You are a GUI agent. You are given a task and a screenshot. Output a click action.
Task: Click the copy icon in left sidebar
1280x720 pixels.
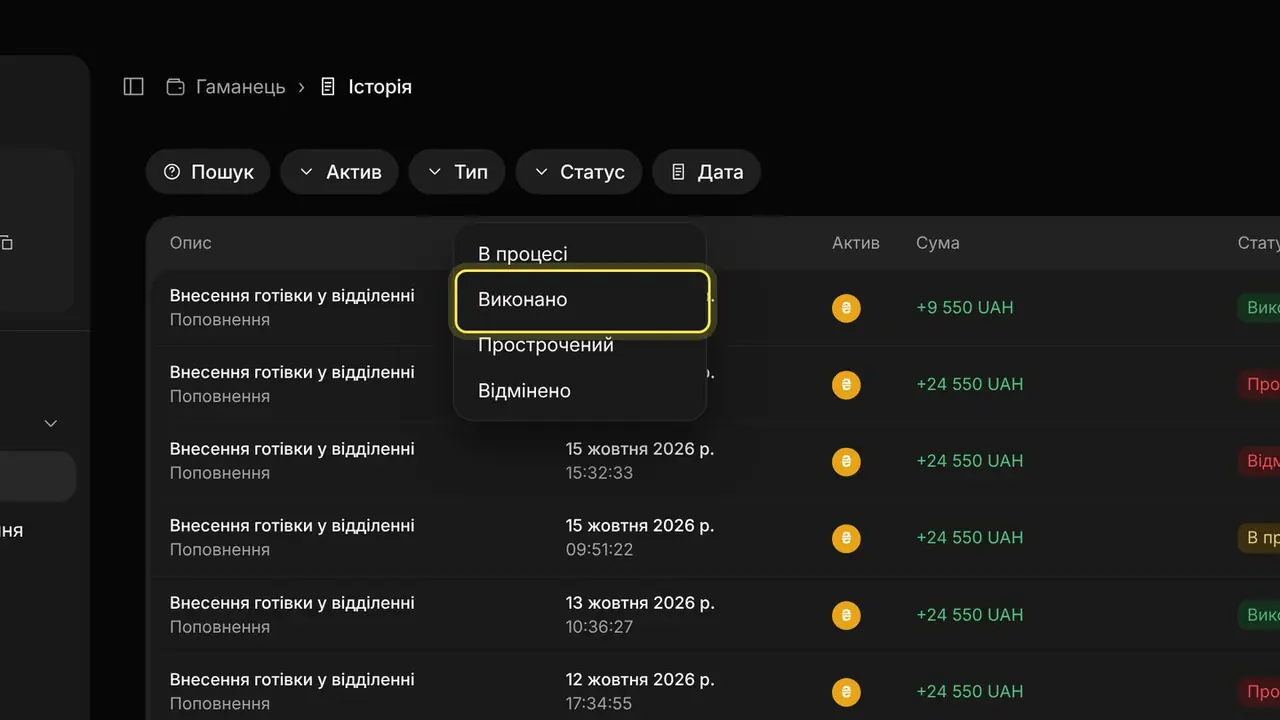click(x=6, y=242)
